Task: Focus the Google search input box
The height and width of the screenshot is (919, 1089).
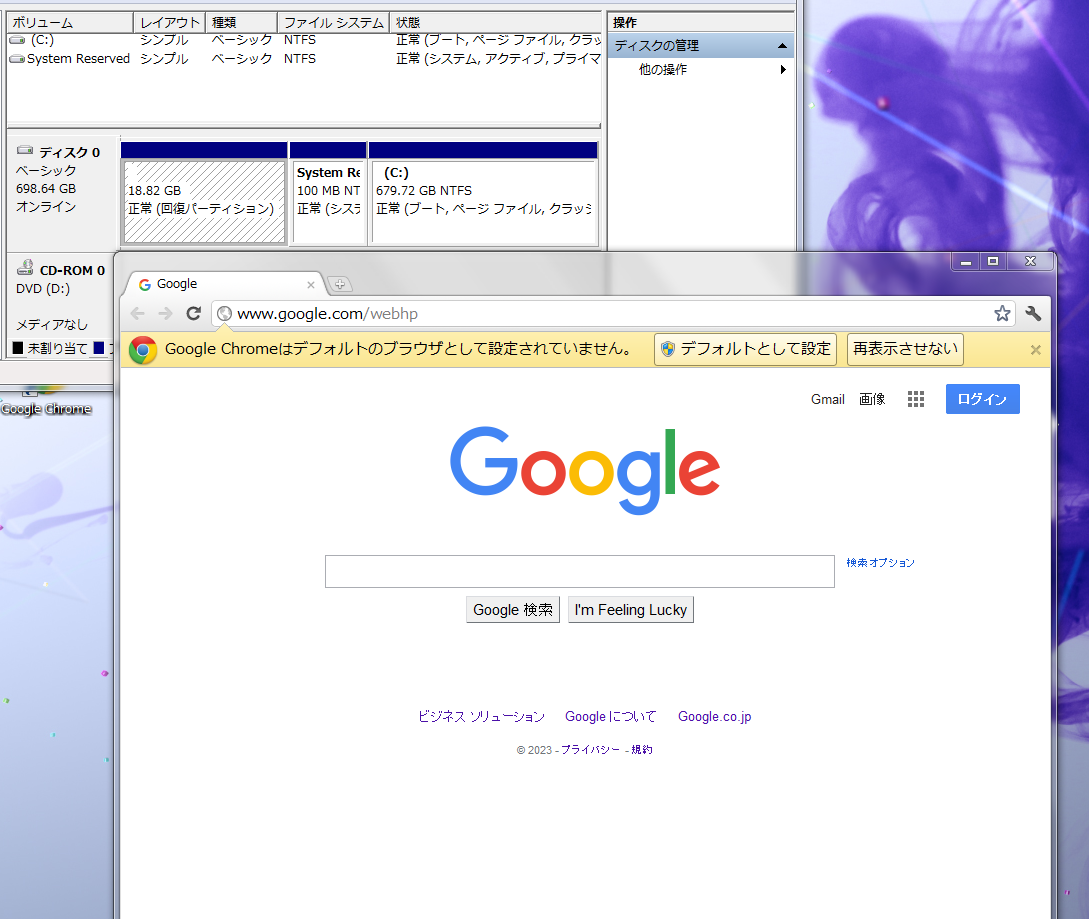Action: (x=580, y=572)
